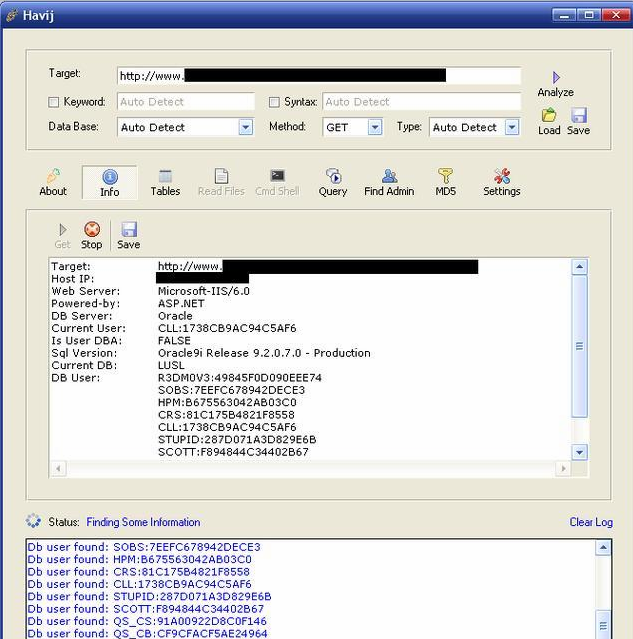The image size is (633, 639).
Task: Click the info panel scroll left arrow
Action: tap(58, 468)
